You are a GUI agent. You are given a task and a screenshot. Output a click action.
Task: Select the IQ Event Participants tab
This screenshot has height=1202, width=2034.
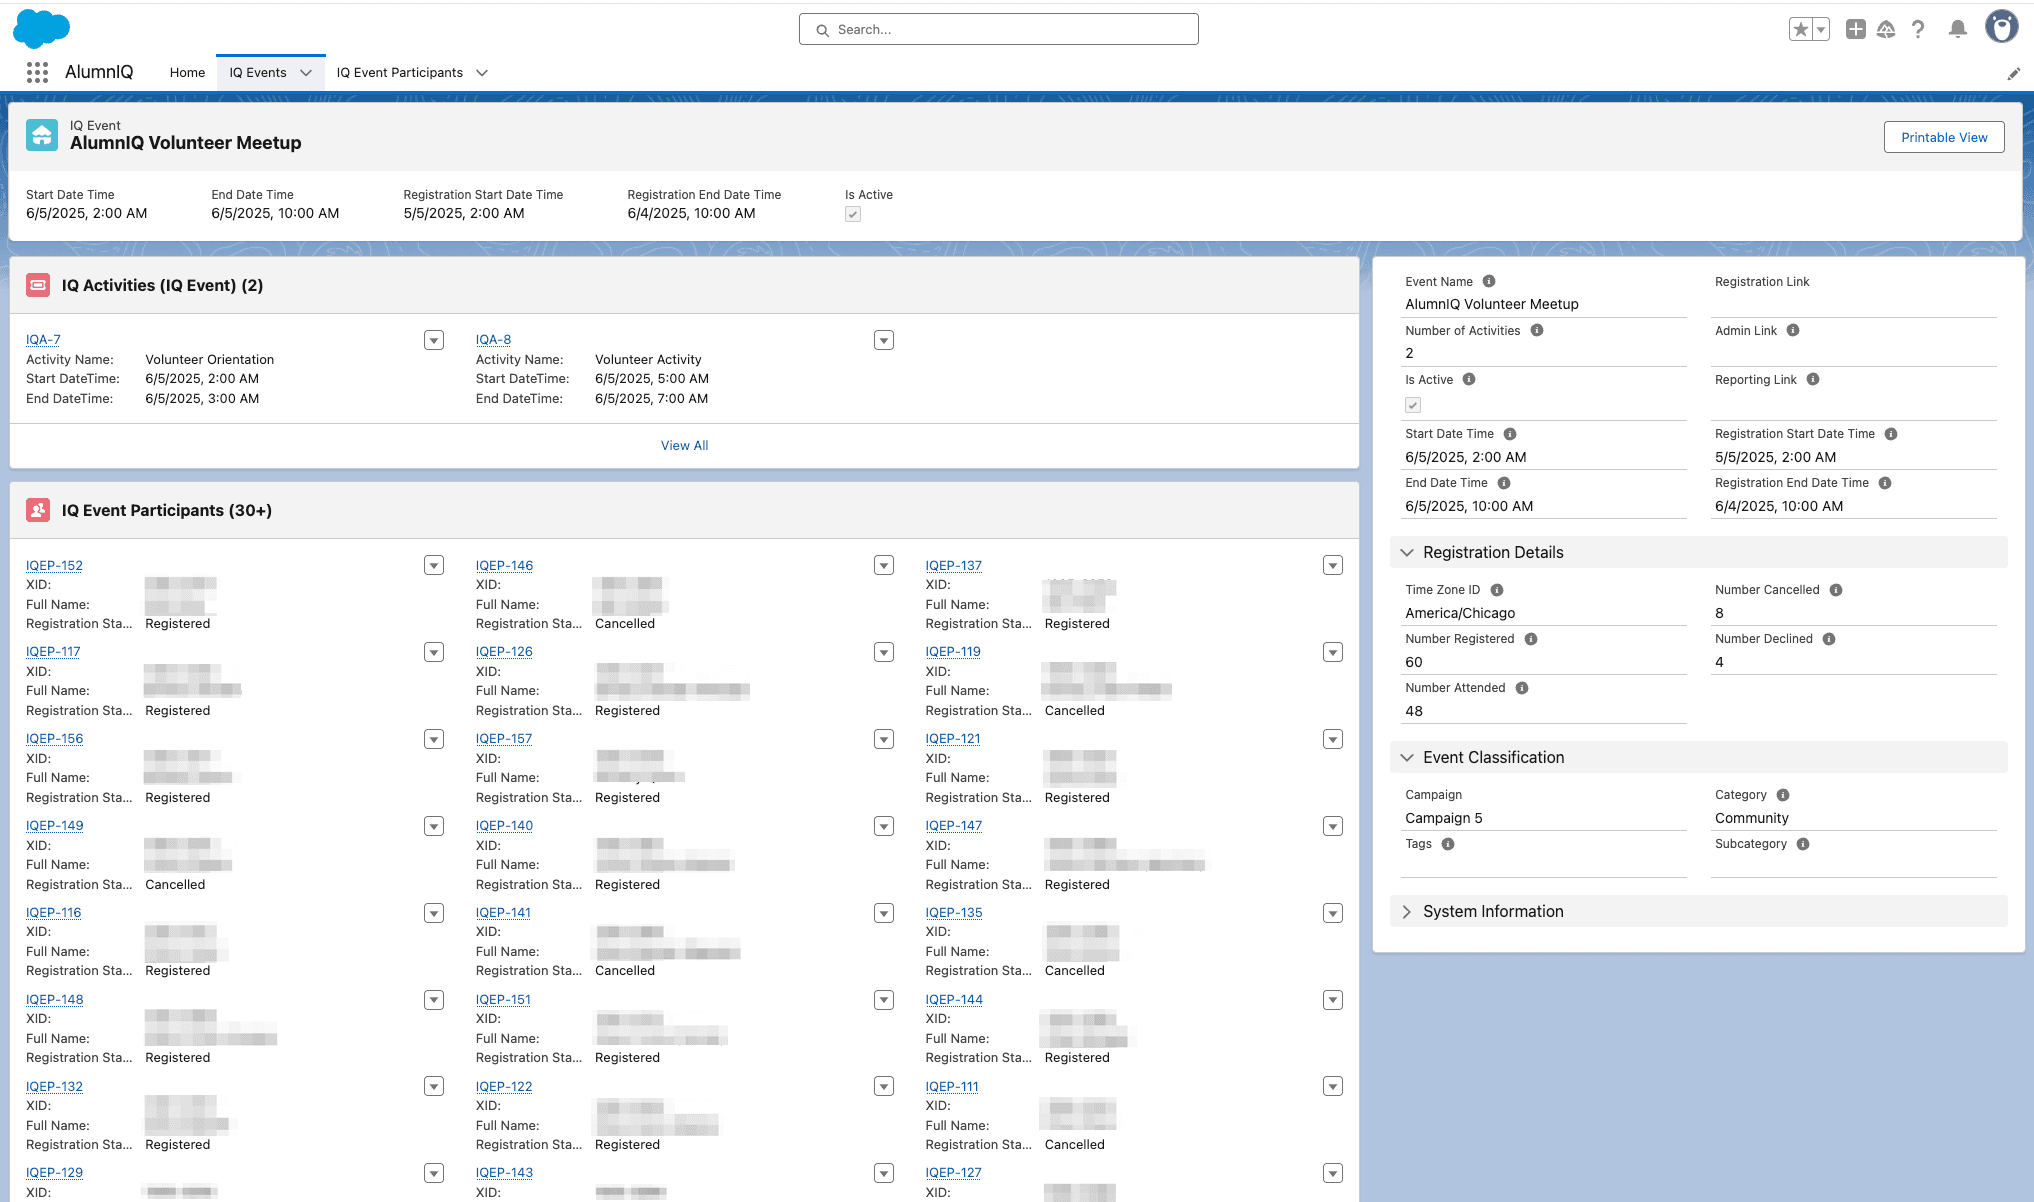point(400,72)
